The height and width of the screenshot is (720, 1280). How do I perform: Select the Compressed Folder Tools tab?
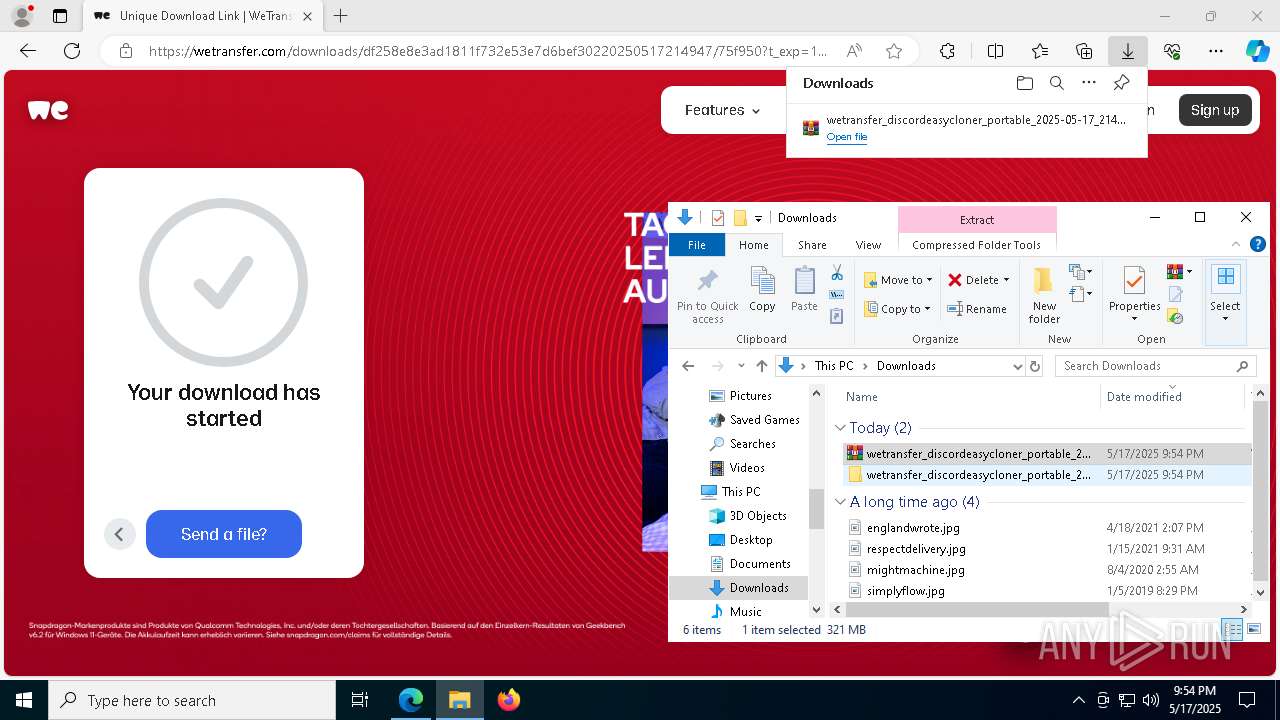976,244
